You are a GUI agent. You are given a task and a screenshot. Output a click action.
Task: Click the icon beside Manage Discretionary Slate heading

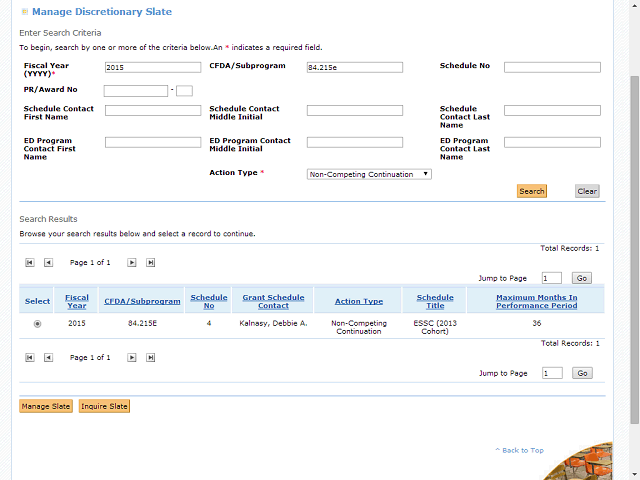pyautogui.click(x=24, y=12)
